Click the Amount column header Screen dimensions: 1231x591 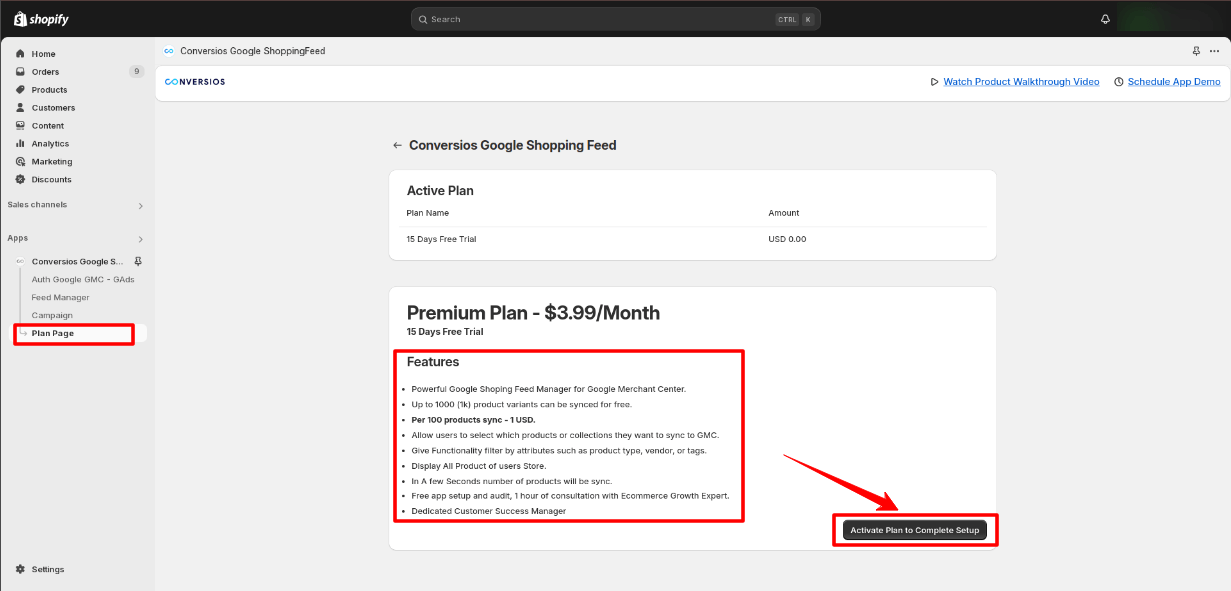784,213
